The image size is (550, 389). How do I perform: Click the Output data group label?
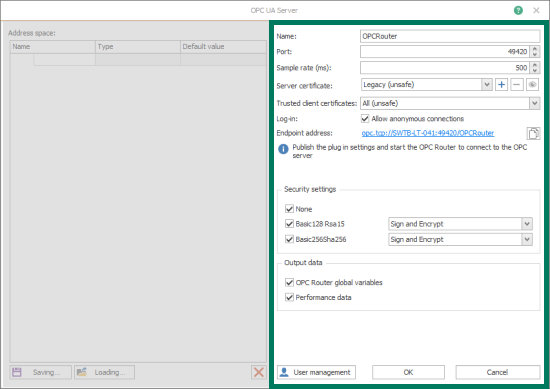(303, 262)
